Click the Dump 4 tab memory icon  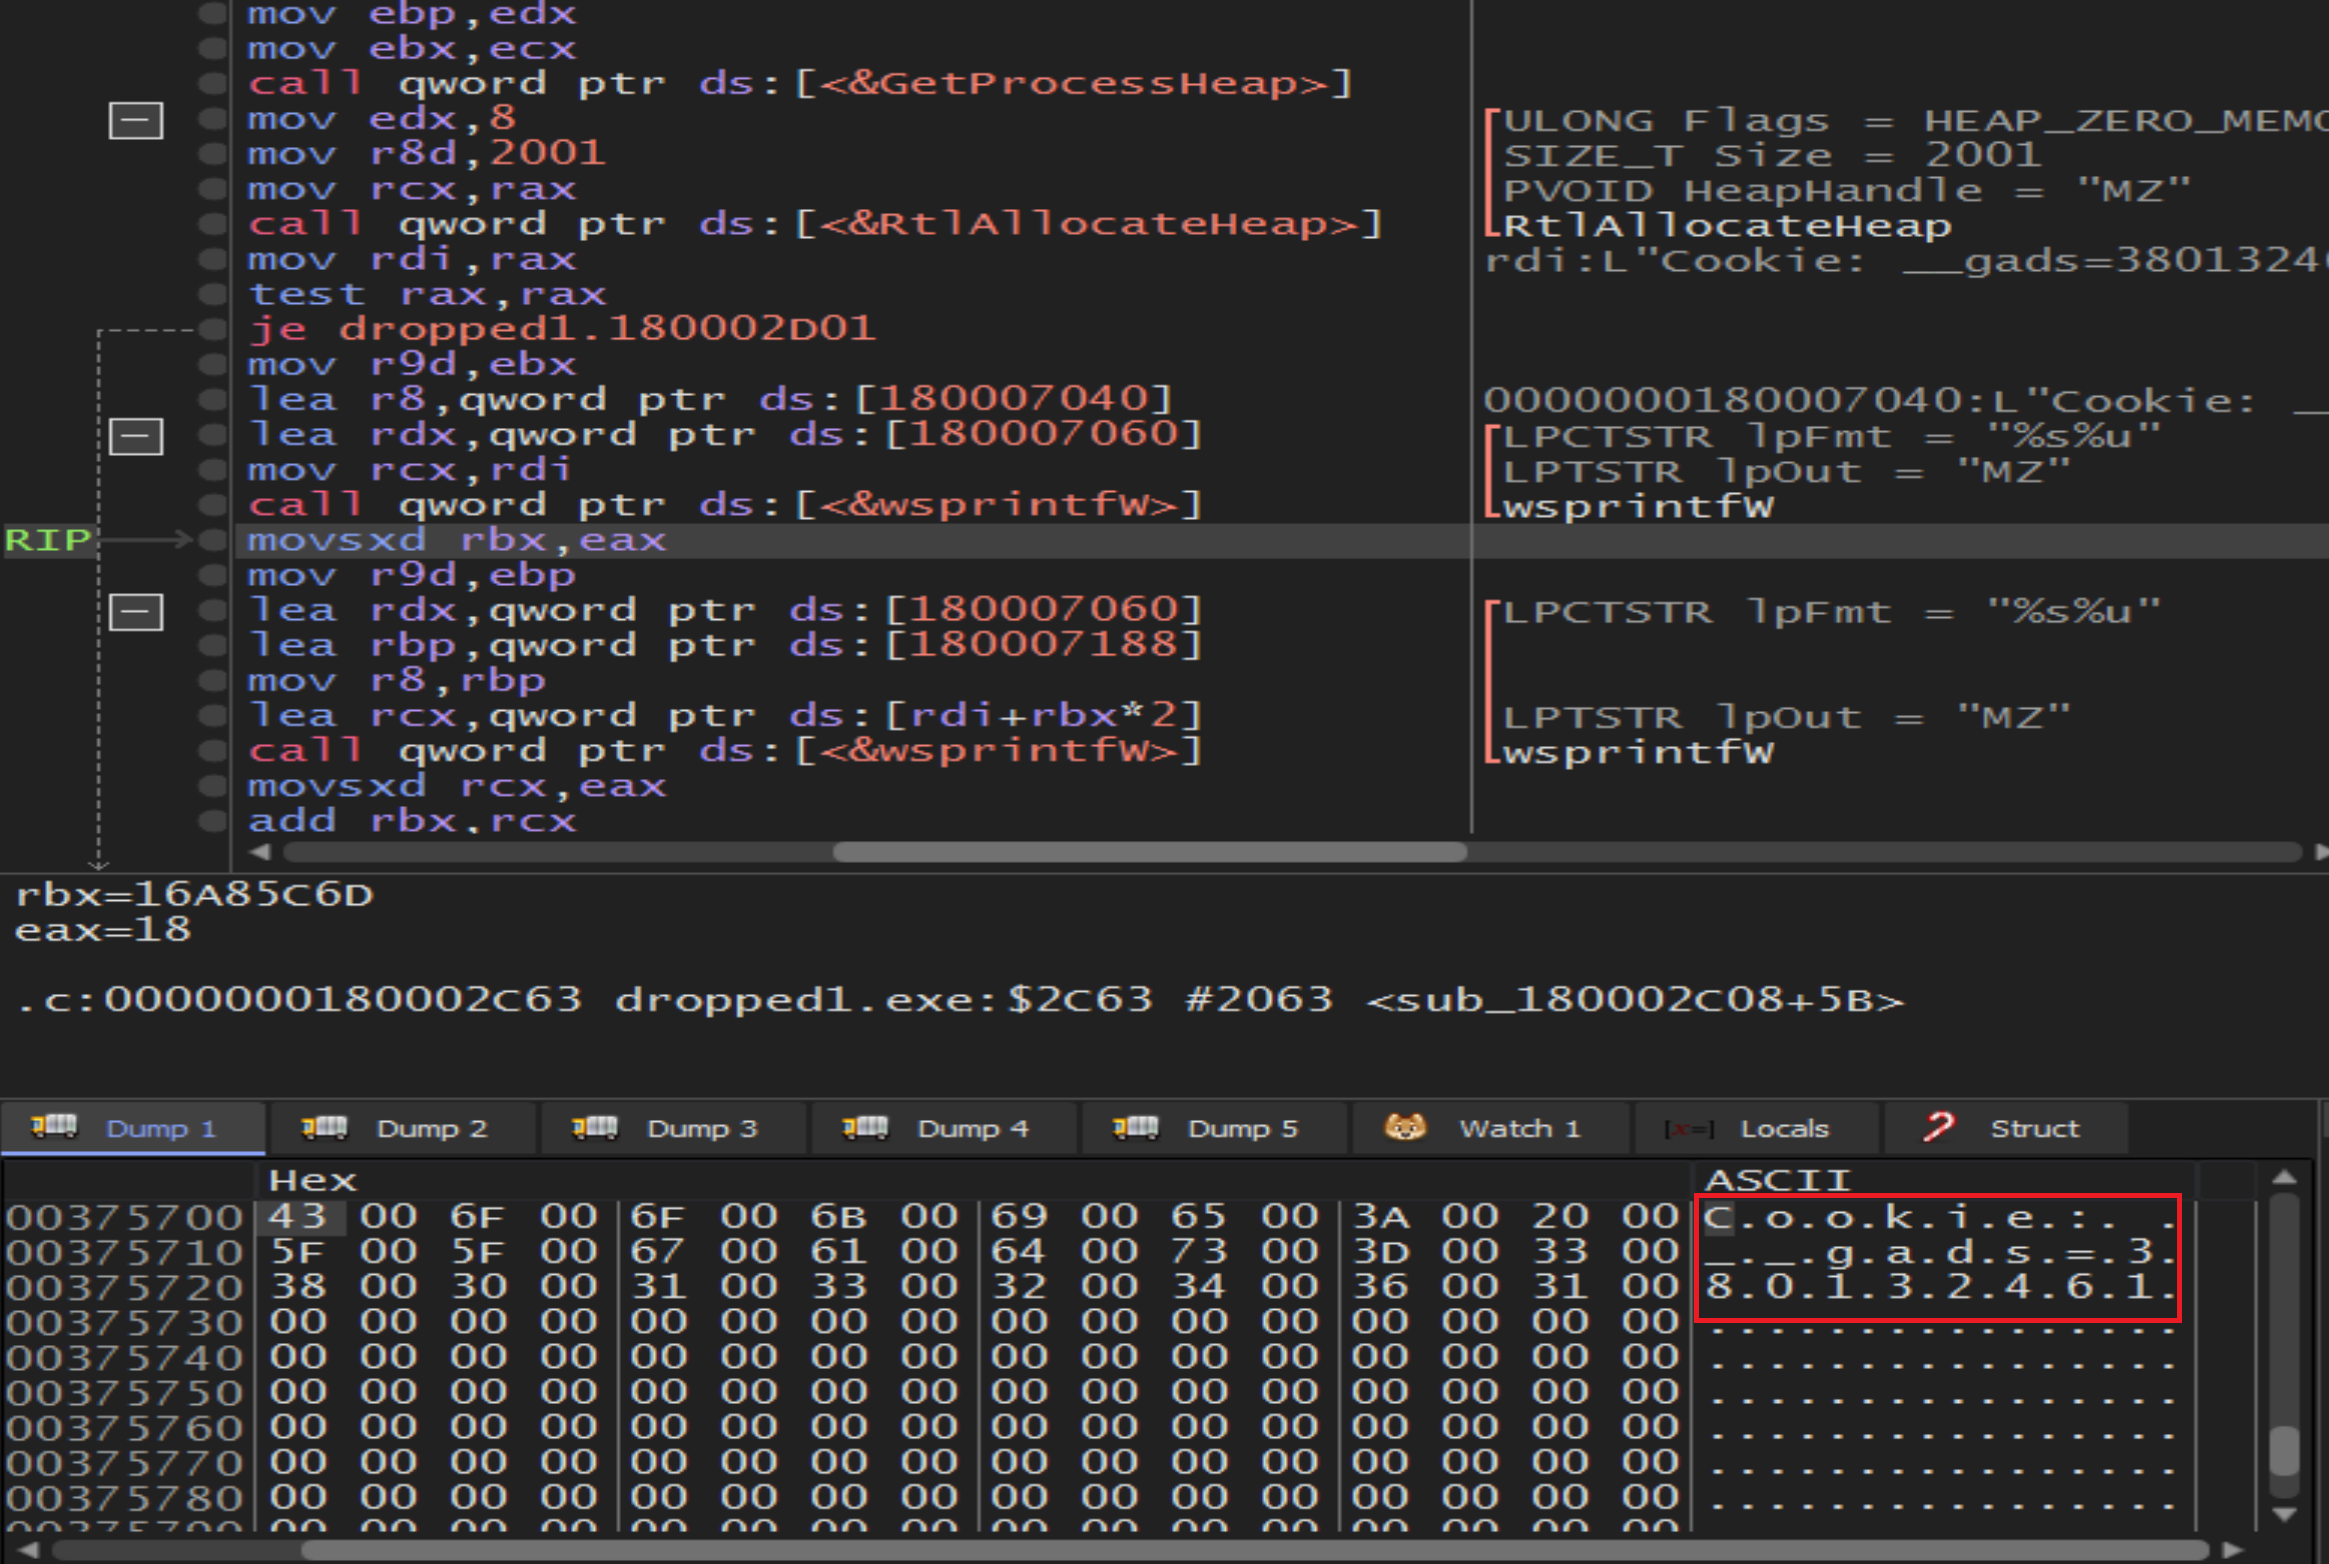click(x=865, y=1127)
